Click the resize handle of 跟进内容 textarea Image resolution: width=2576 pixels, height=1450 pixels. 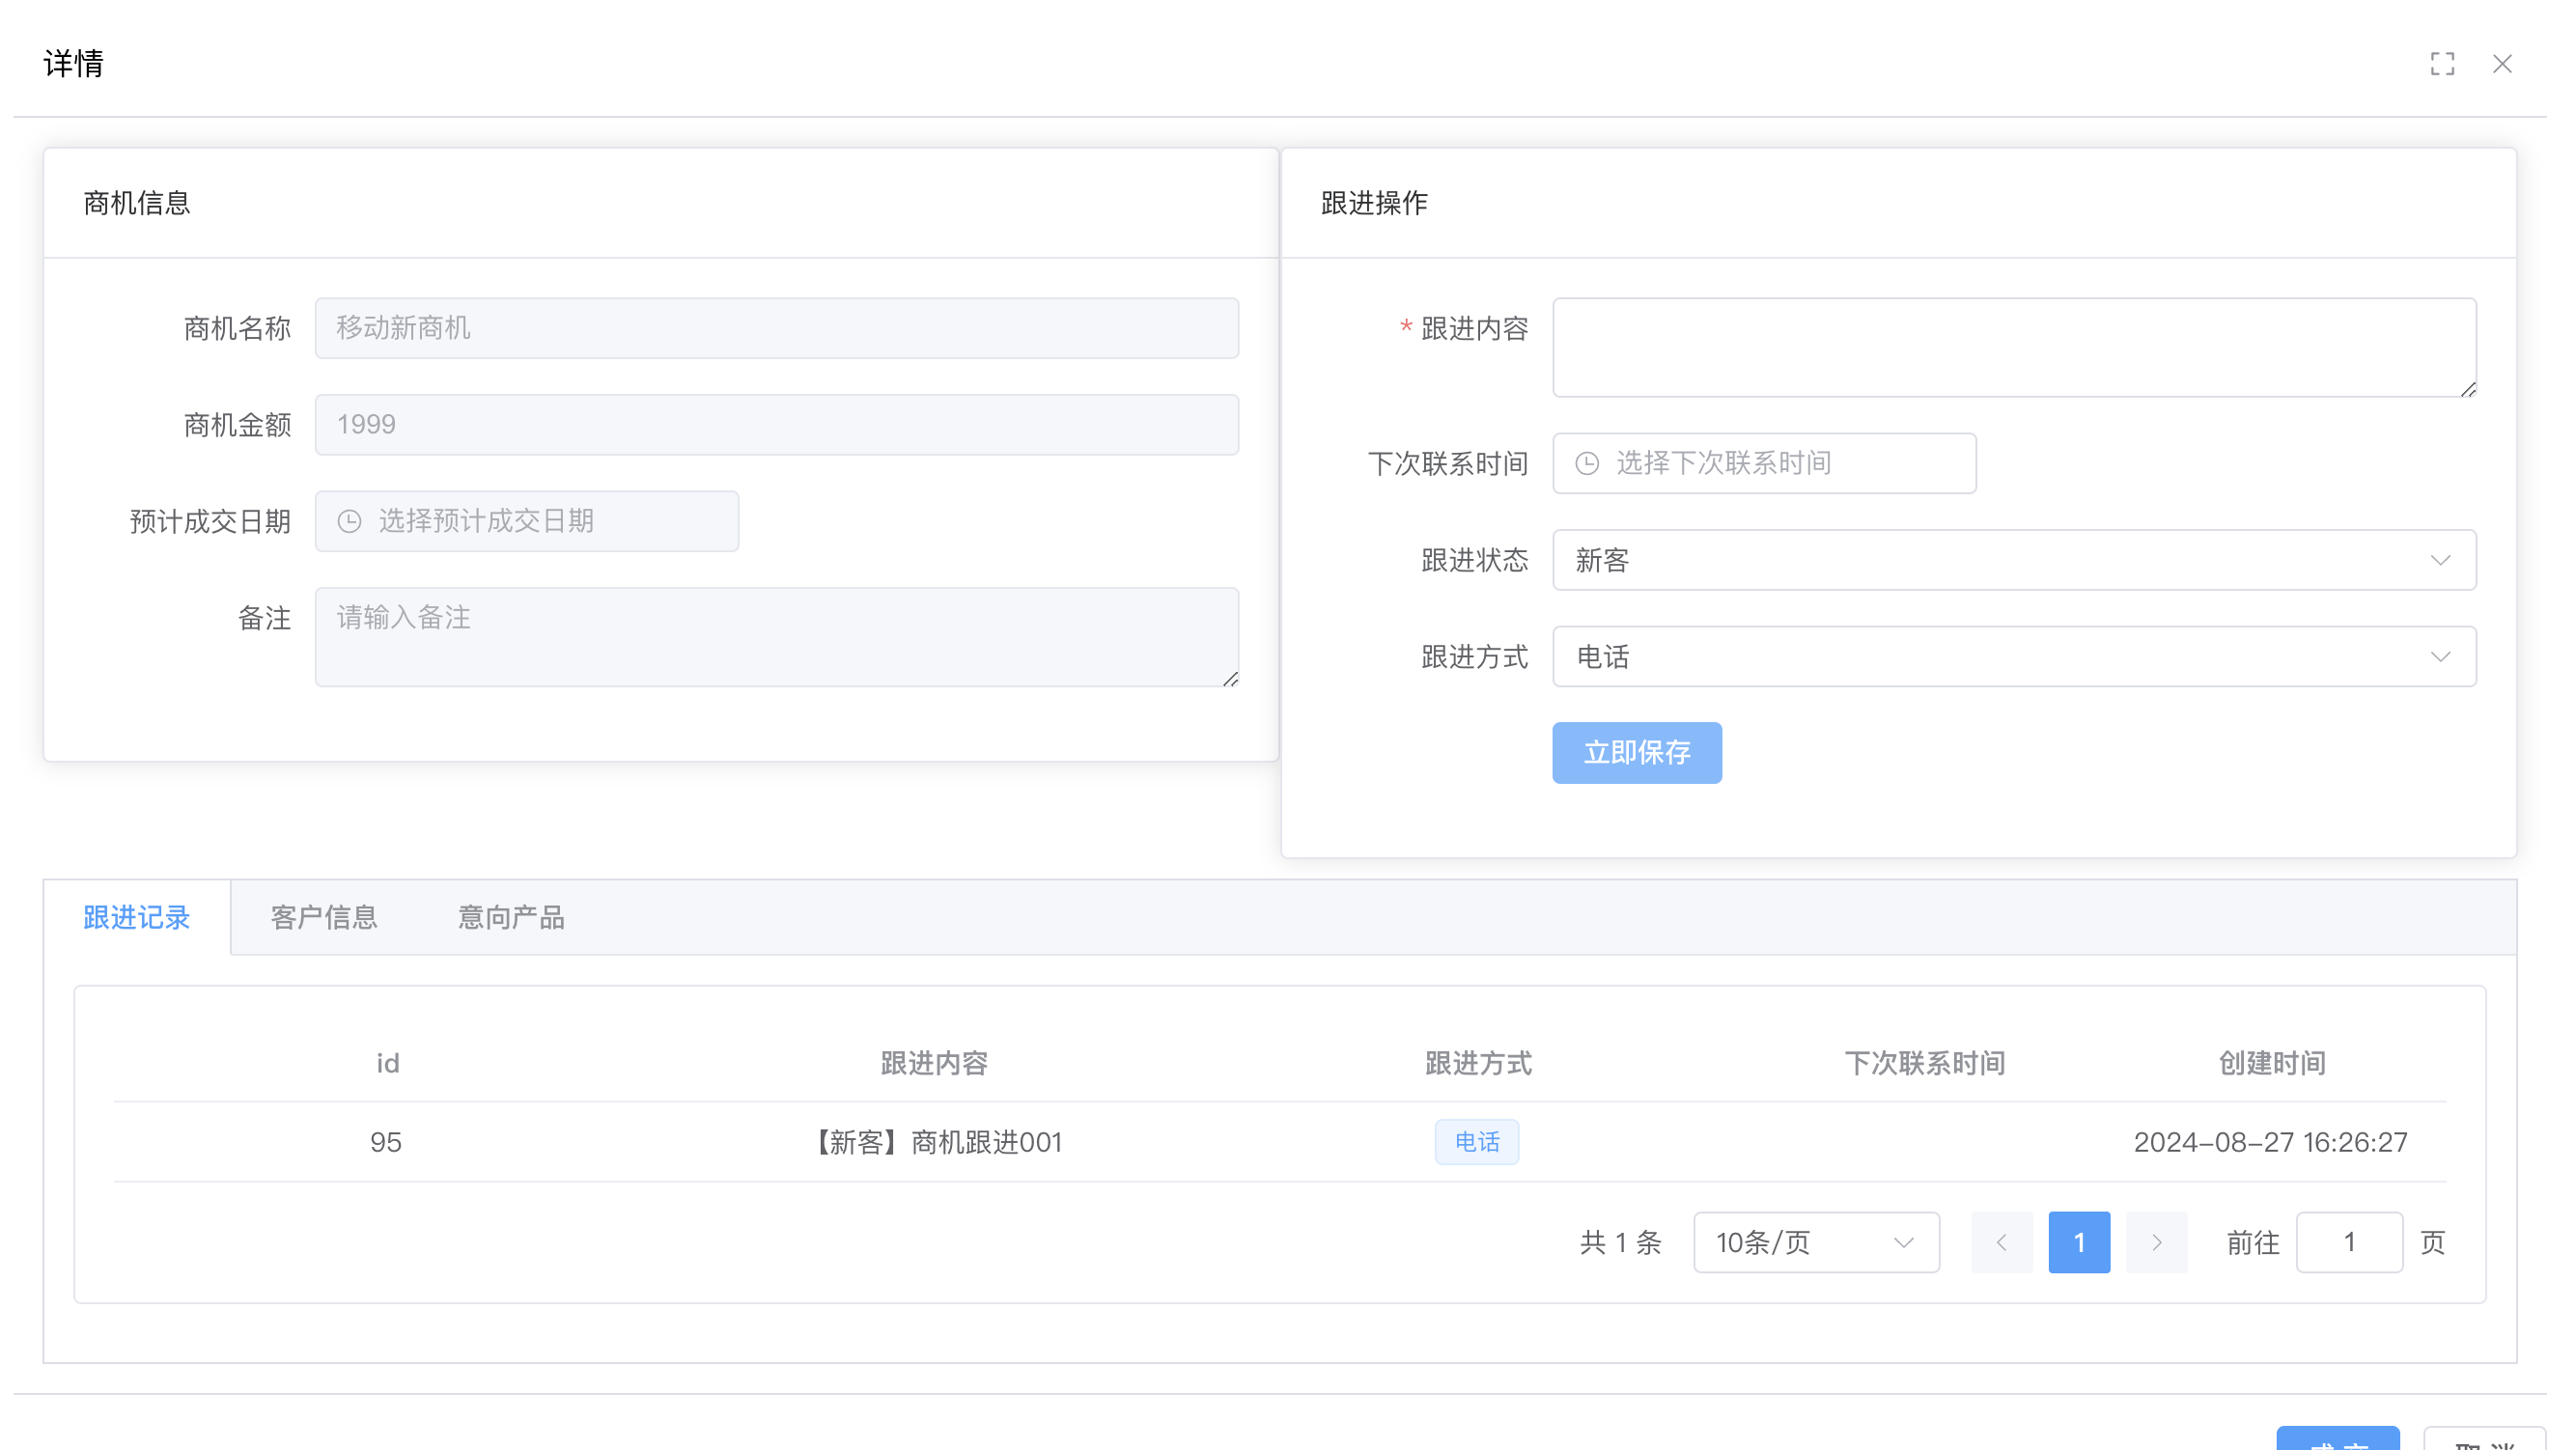[2466, 389]
